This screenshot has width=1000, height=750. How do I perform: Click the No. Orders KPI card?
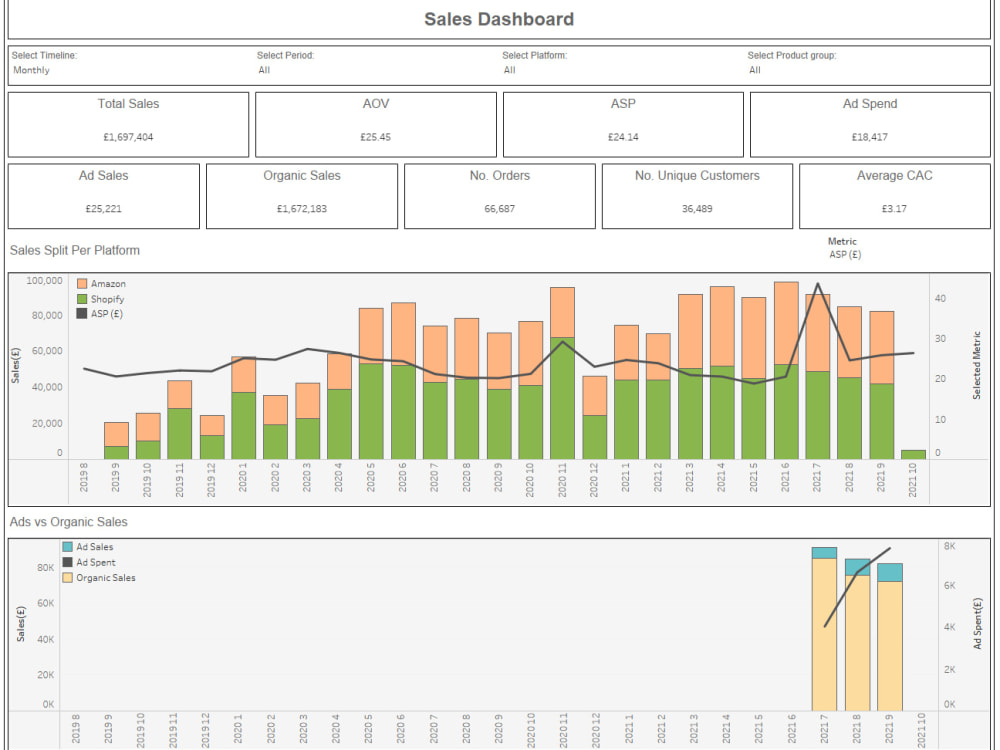pyautogui.click(x=498, y=196)
